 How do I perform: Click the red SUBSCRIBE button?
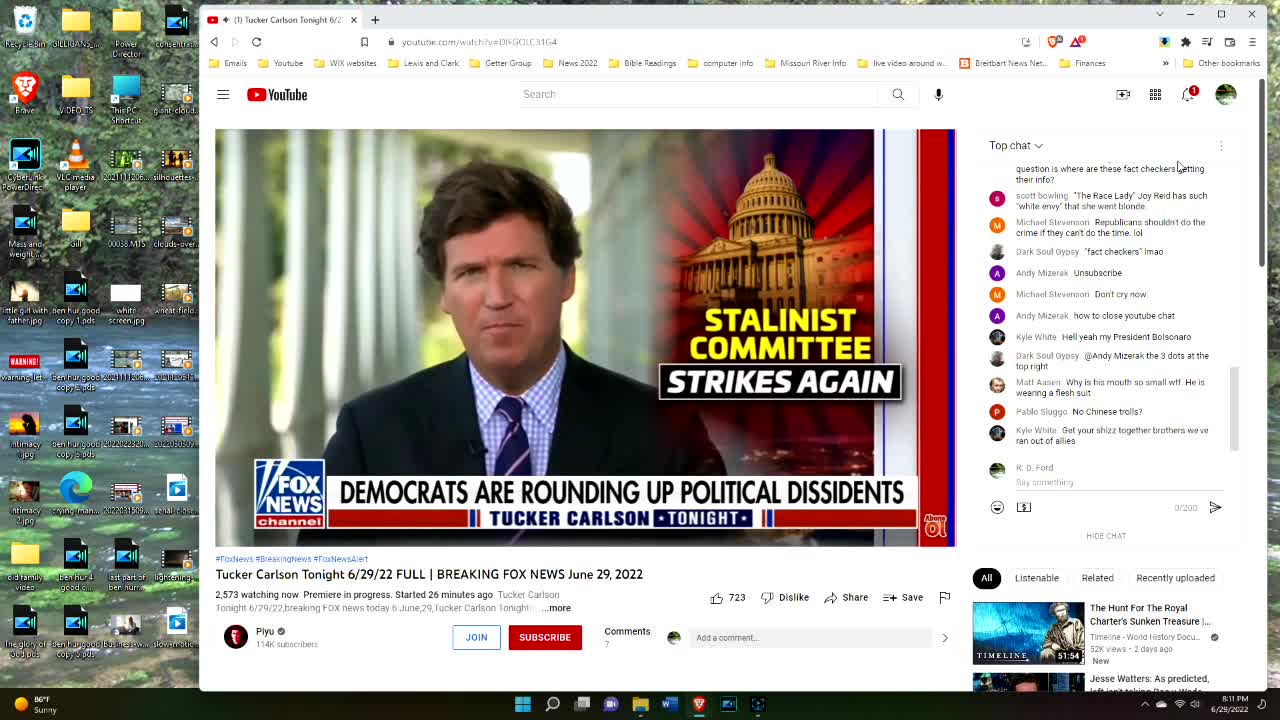(545, 637)
